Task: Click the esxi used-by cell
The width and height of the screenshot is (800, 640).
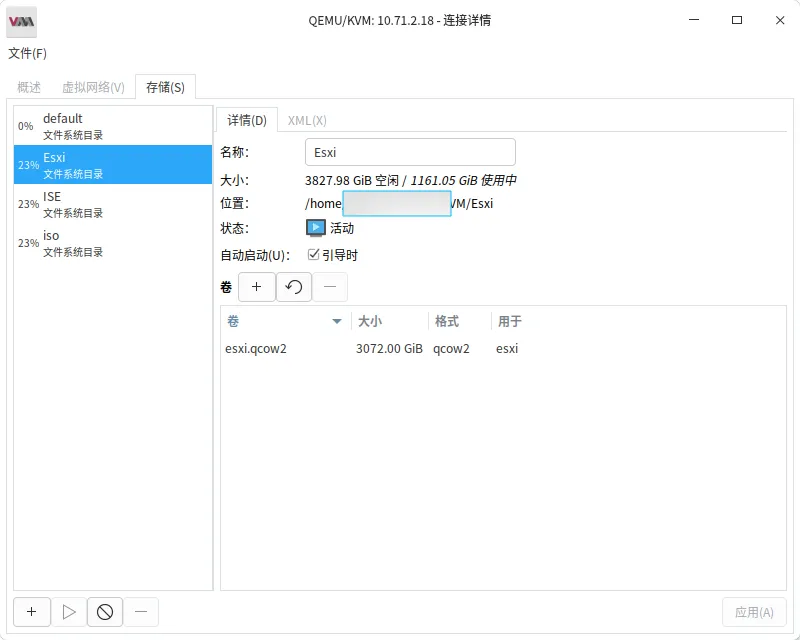Action: click(507, 349)
